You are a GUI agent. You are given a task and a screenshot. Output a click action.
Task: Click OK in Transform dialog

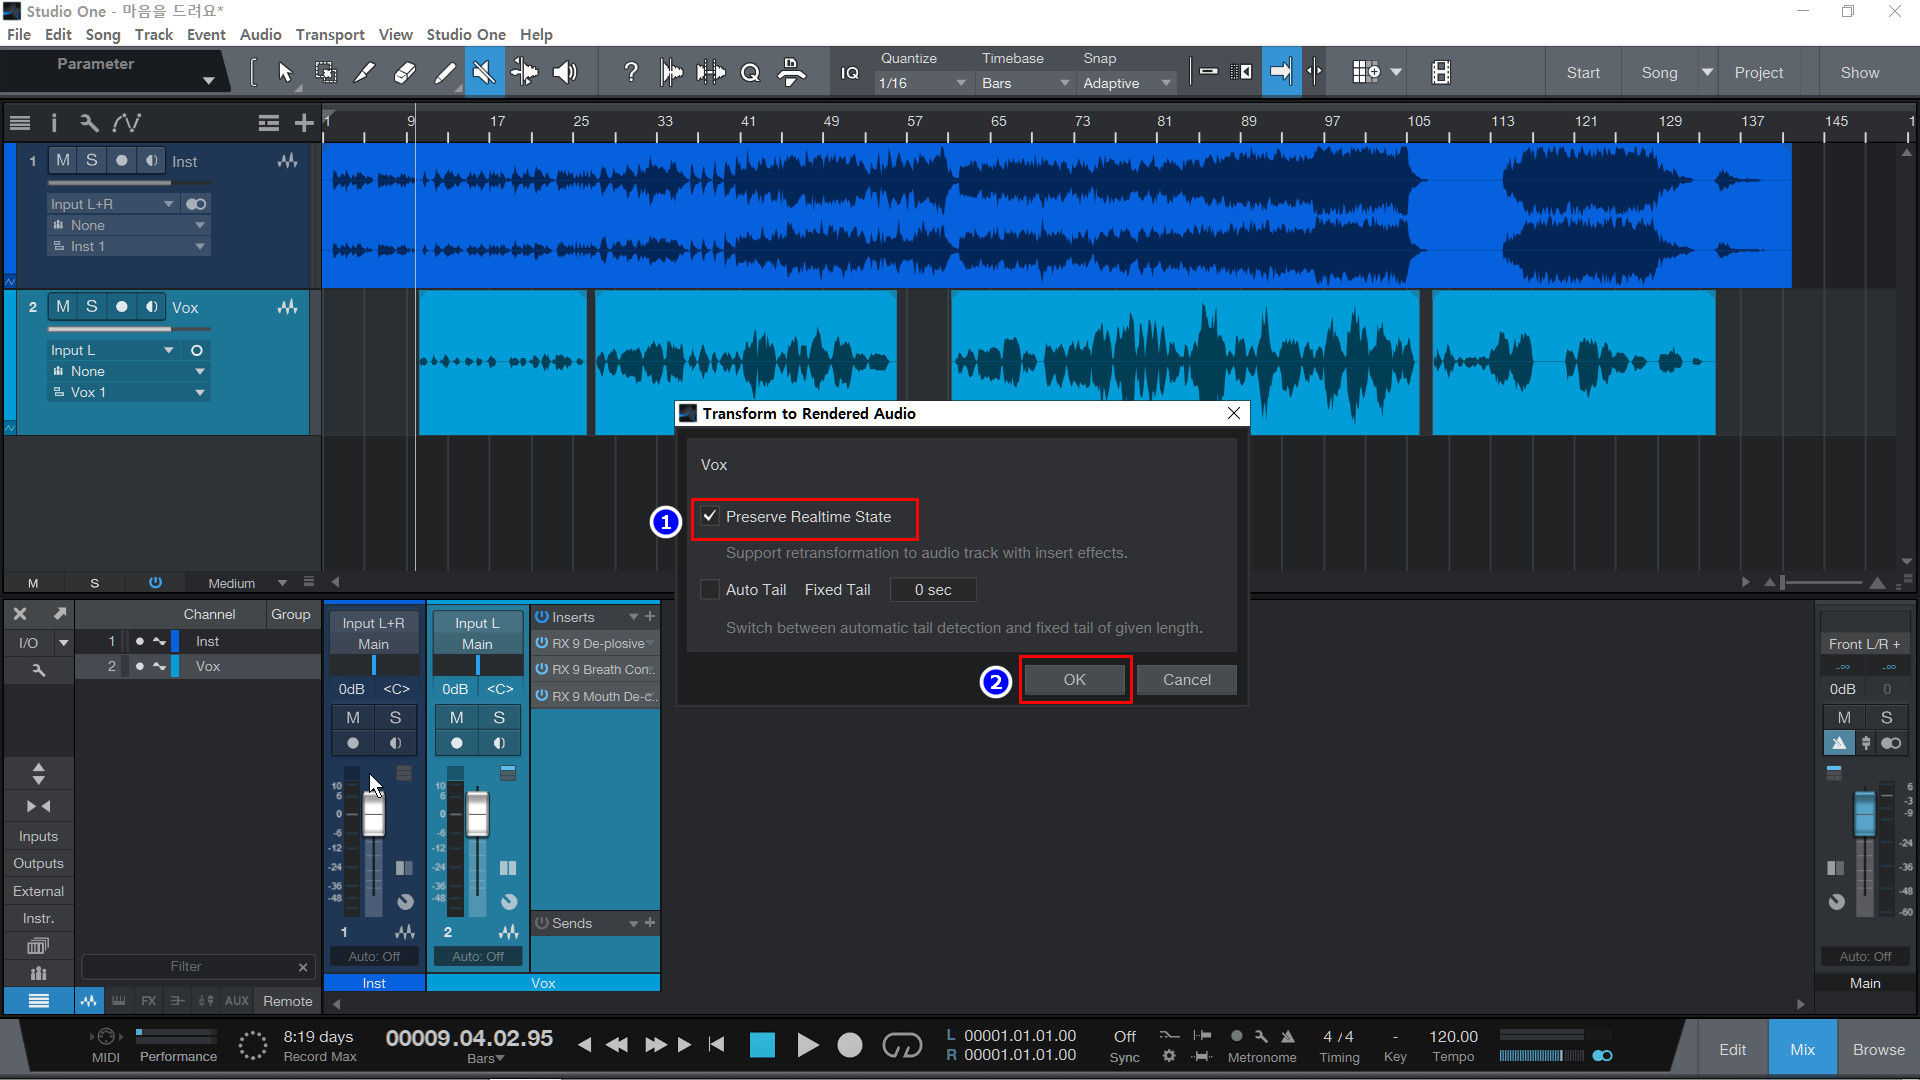1074,680
